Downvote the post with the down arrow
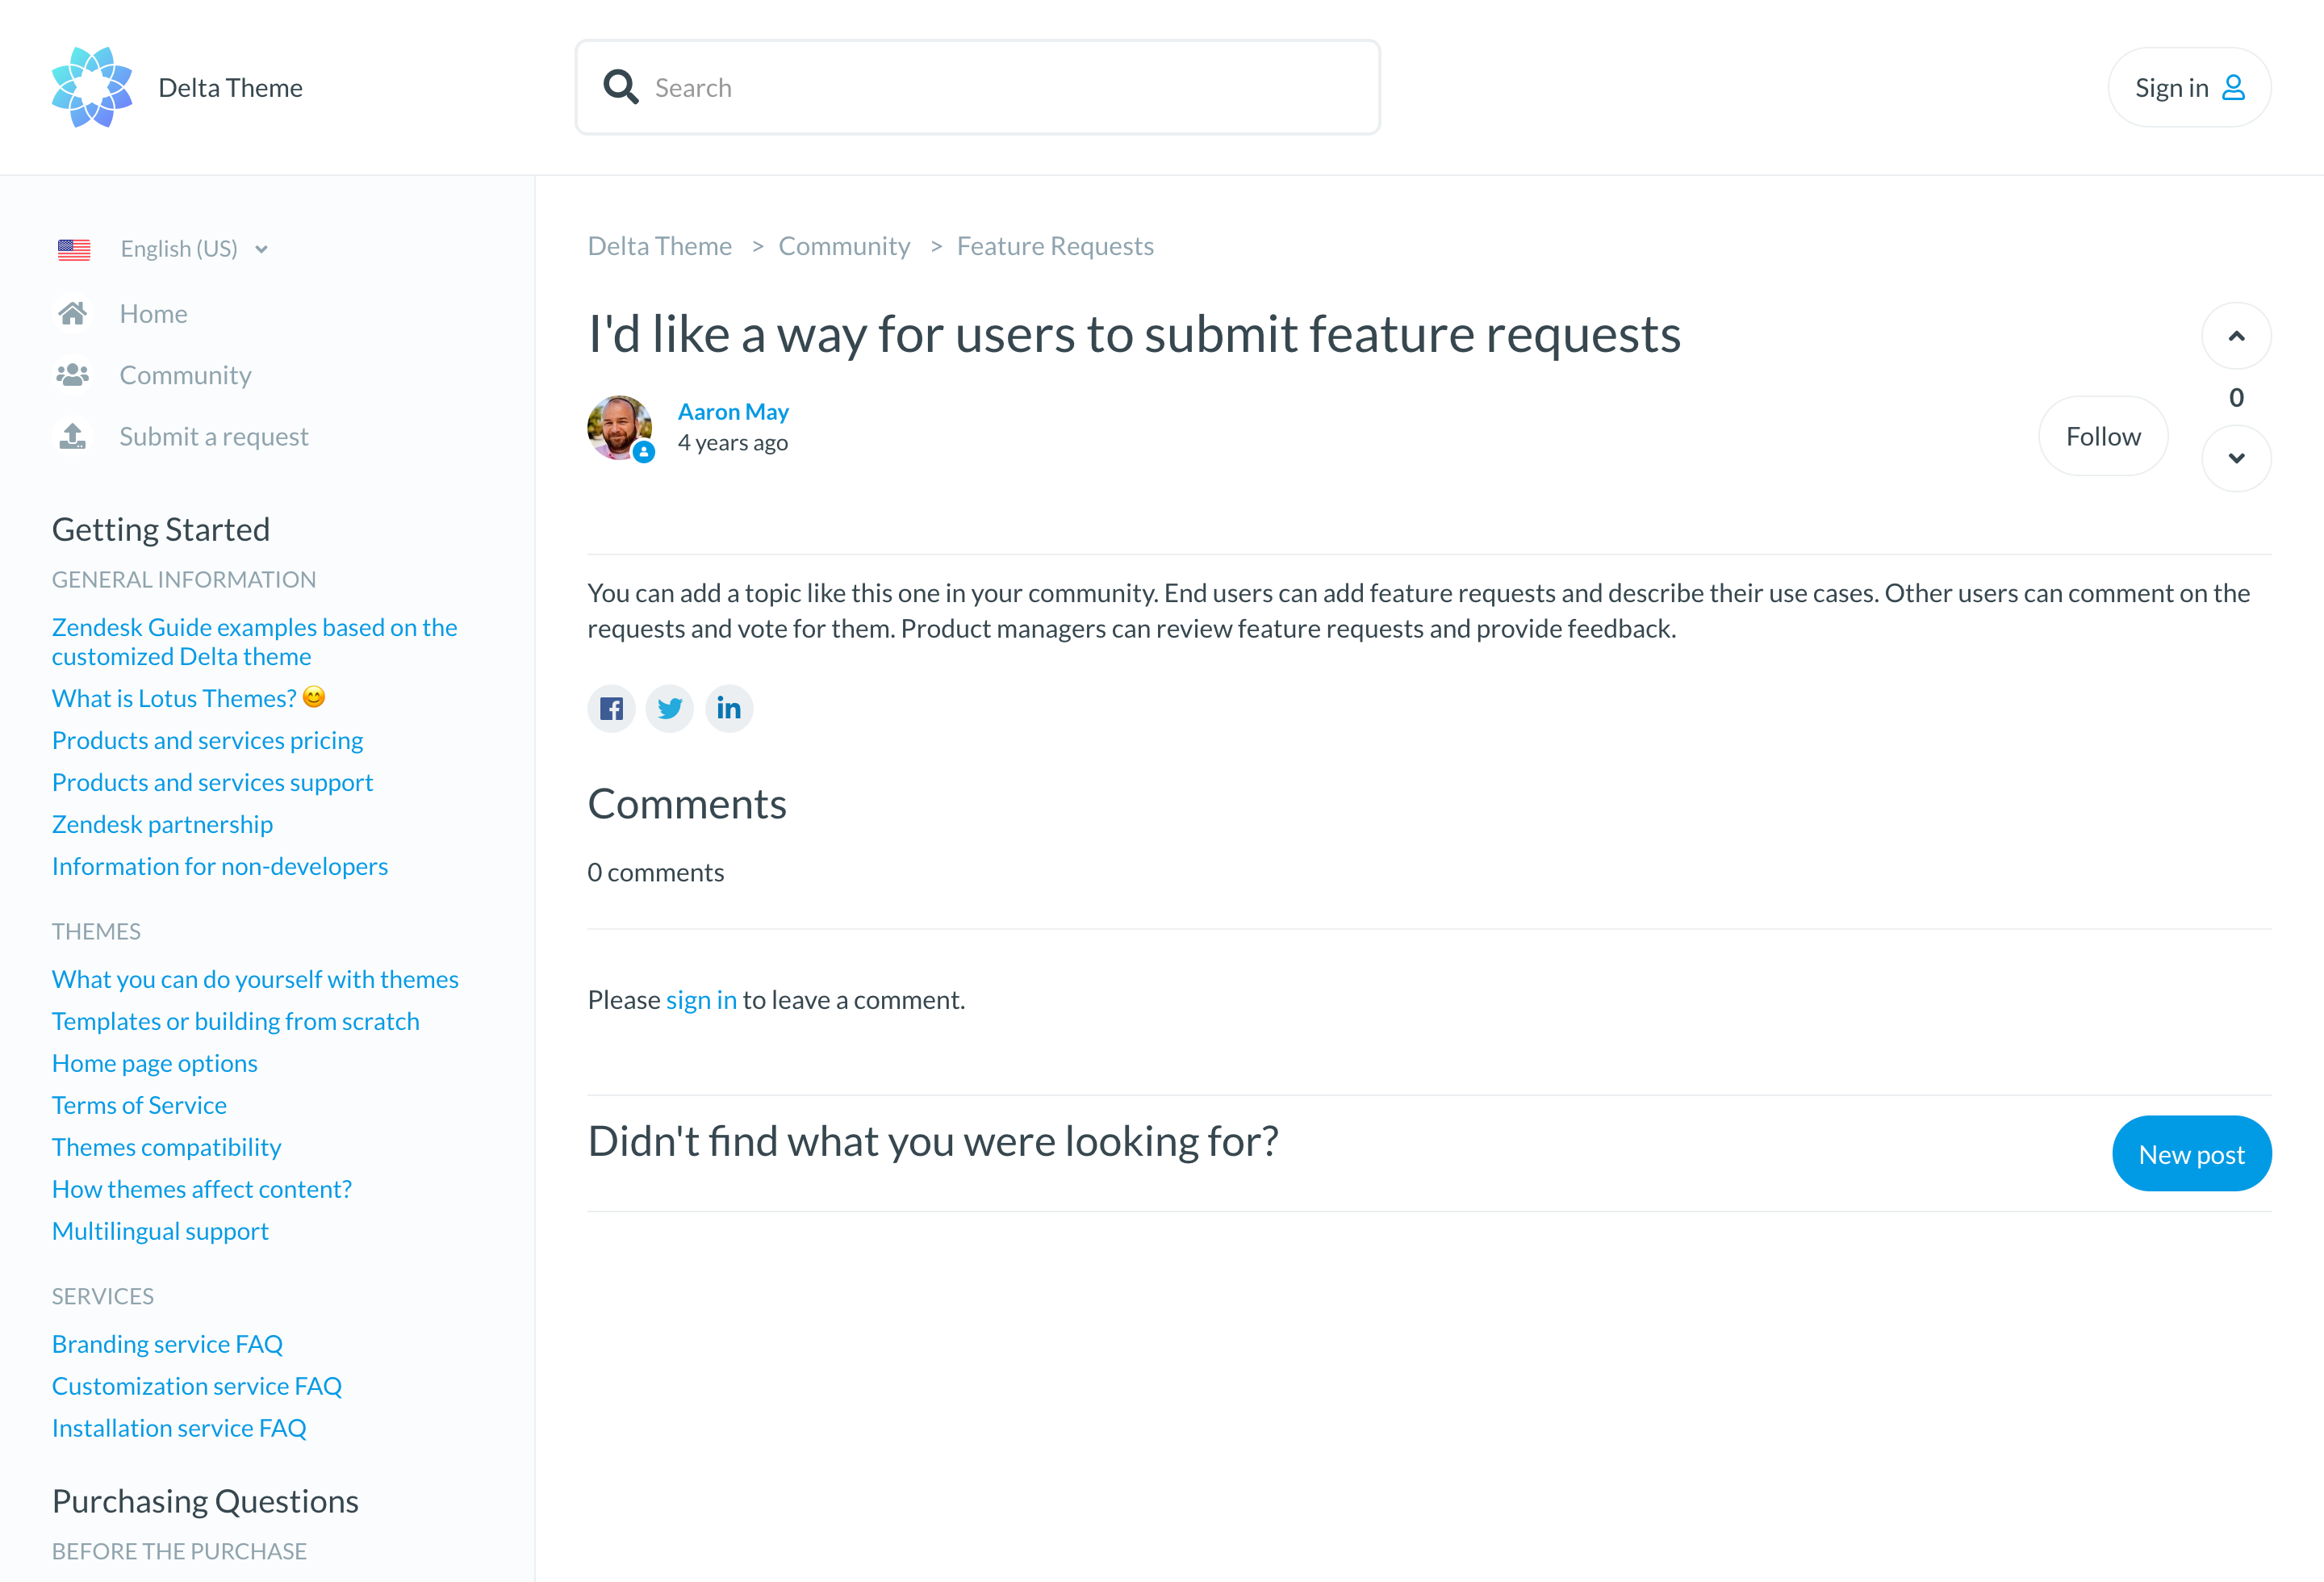Viewport: 2324px width, 1582px height. click(2236, 458)
